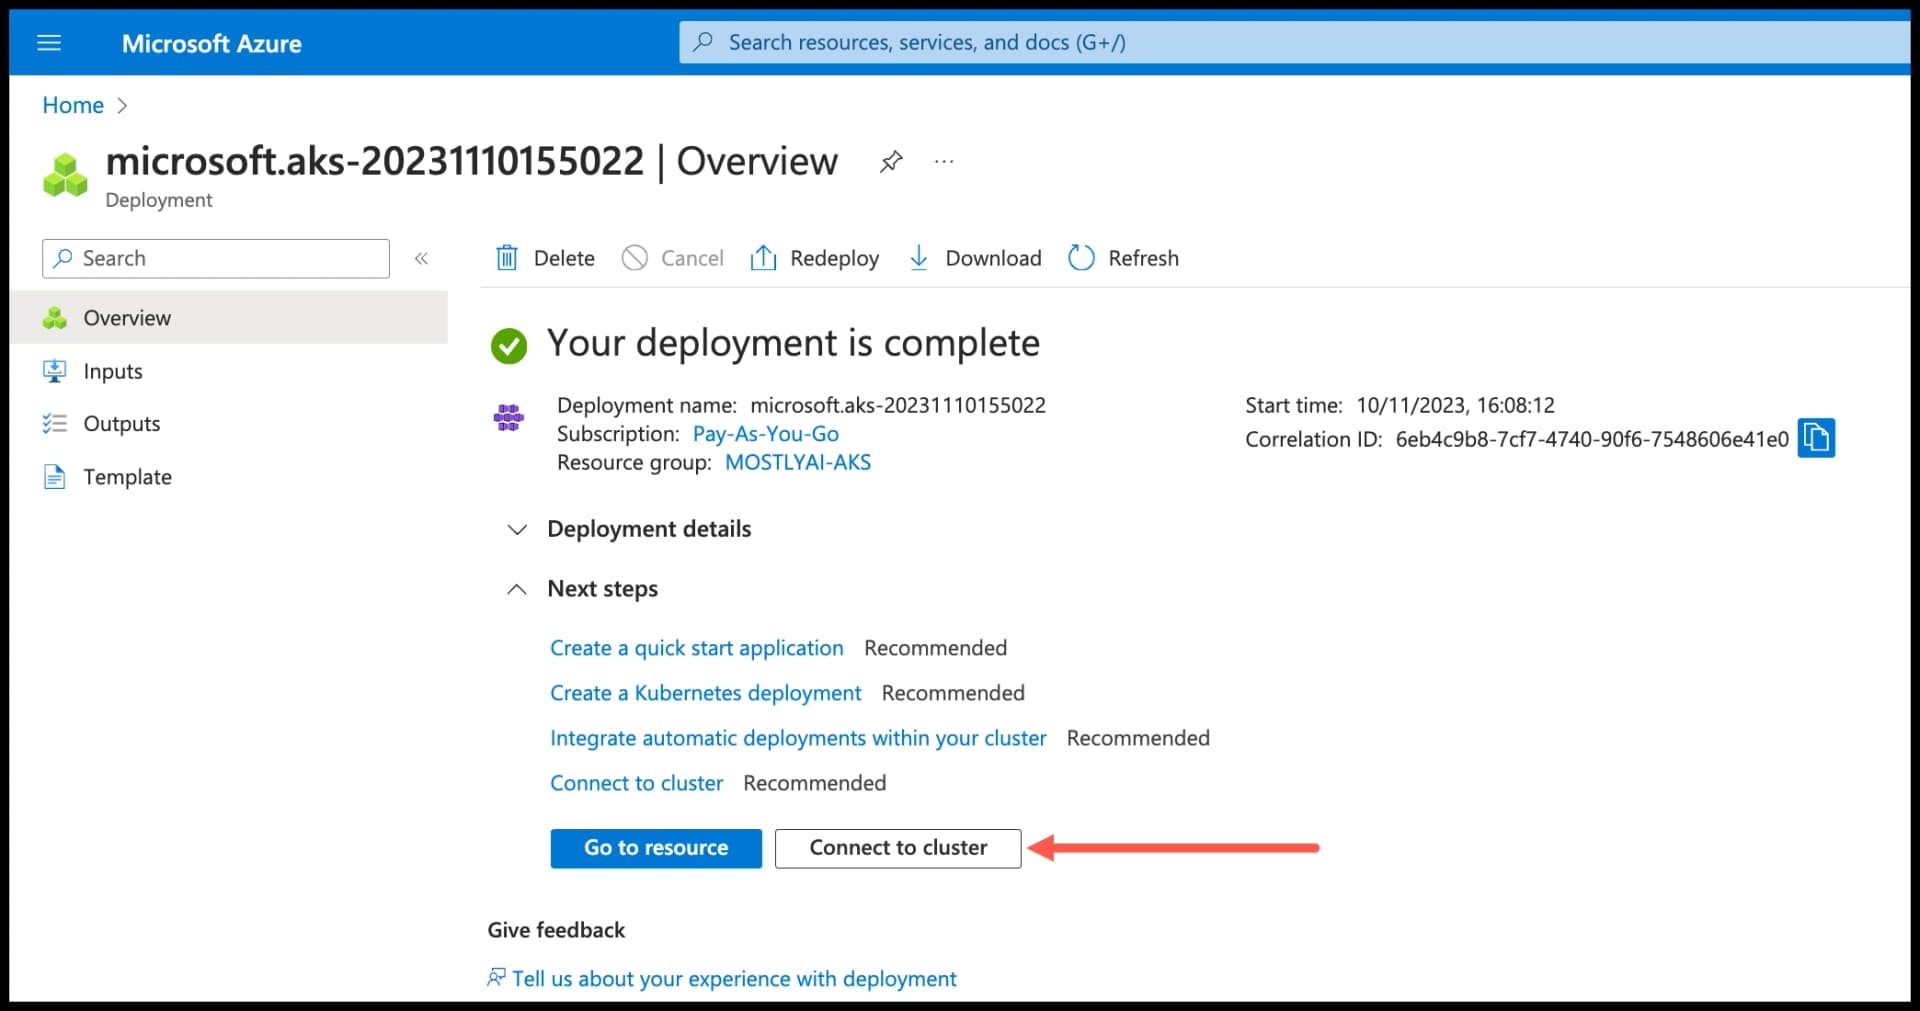Open the ellipsis more options menu
Image resolution: width=1920 pixels, height=1011 pixels.
click(943, 161)
